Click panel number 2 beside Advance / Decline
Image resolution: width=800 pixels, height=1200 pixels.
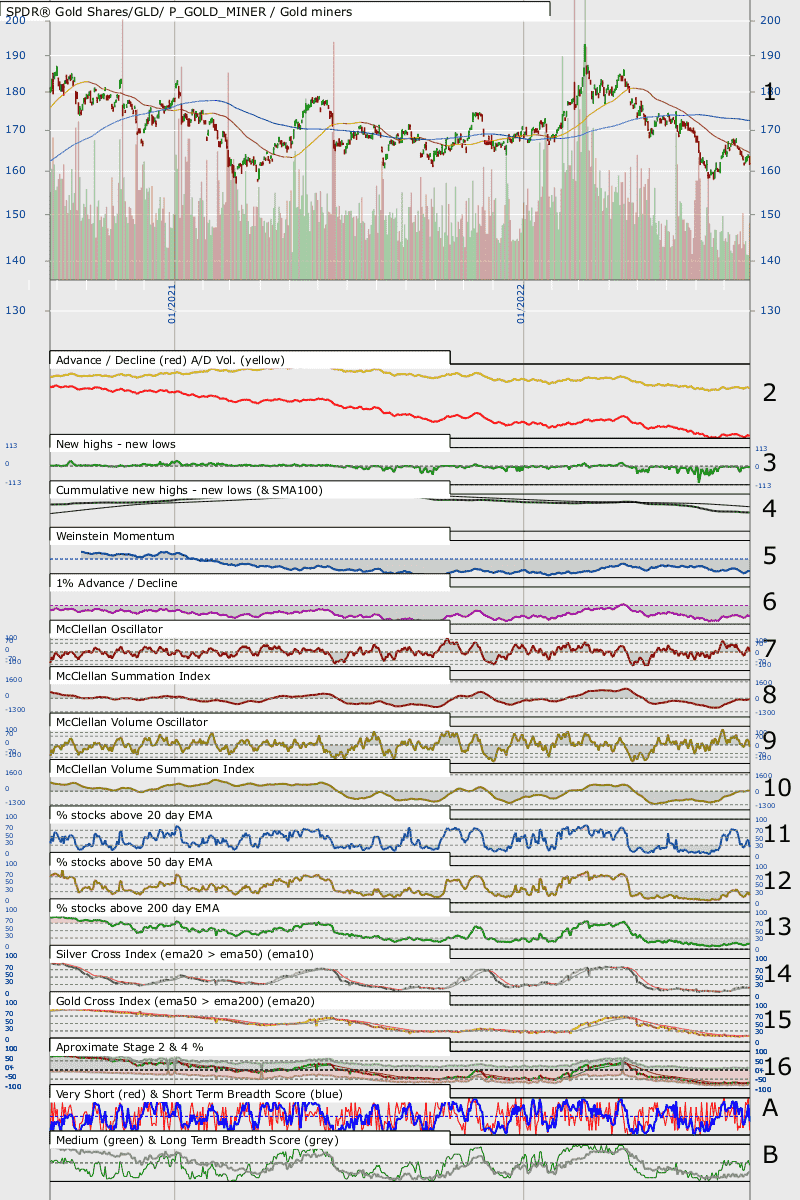click(x=769, y=392)
